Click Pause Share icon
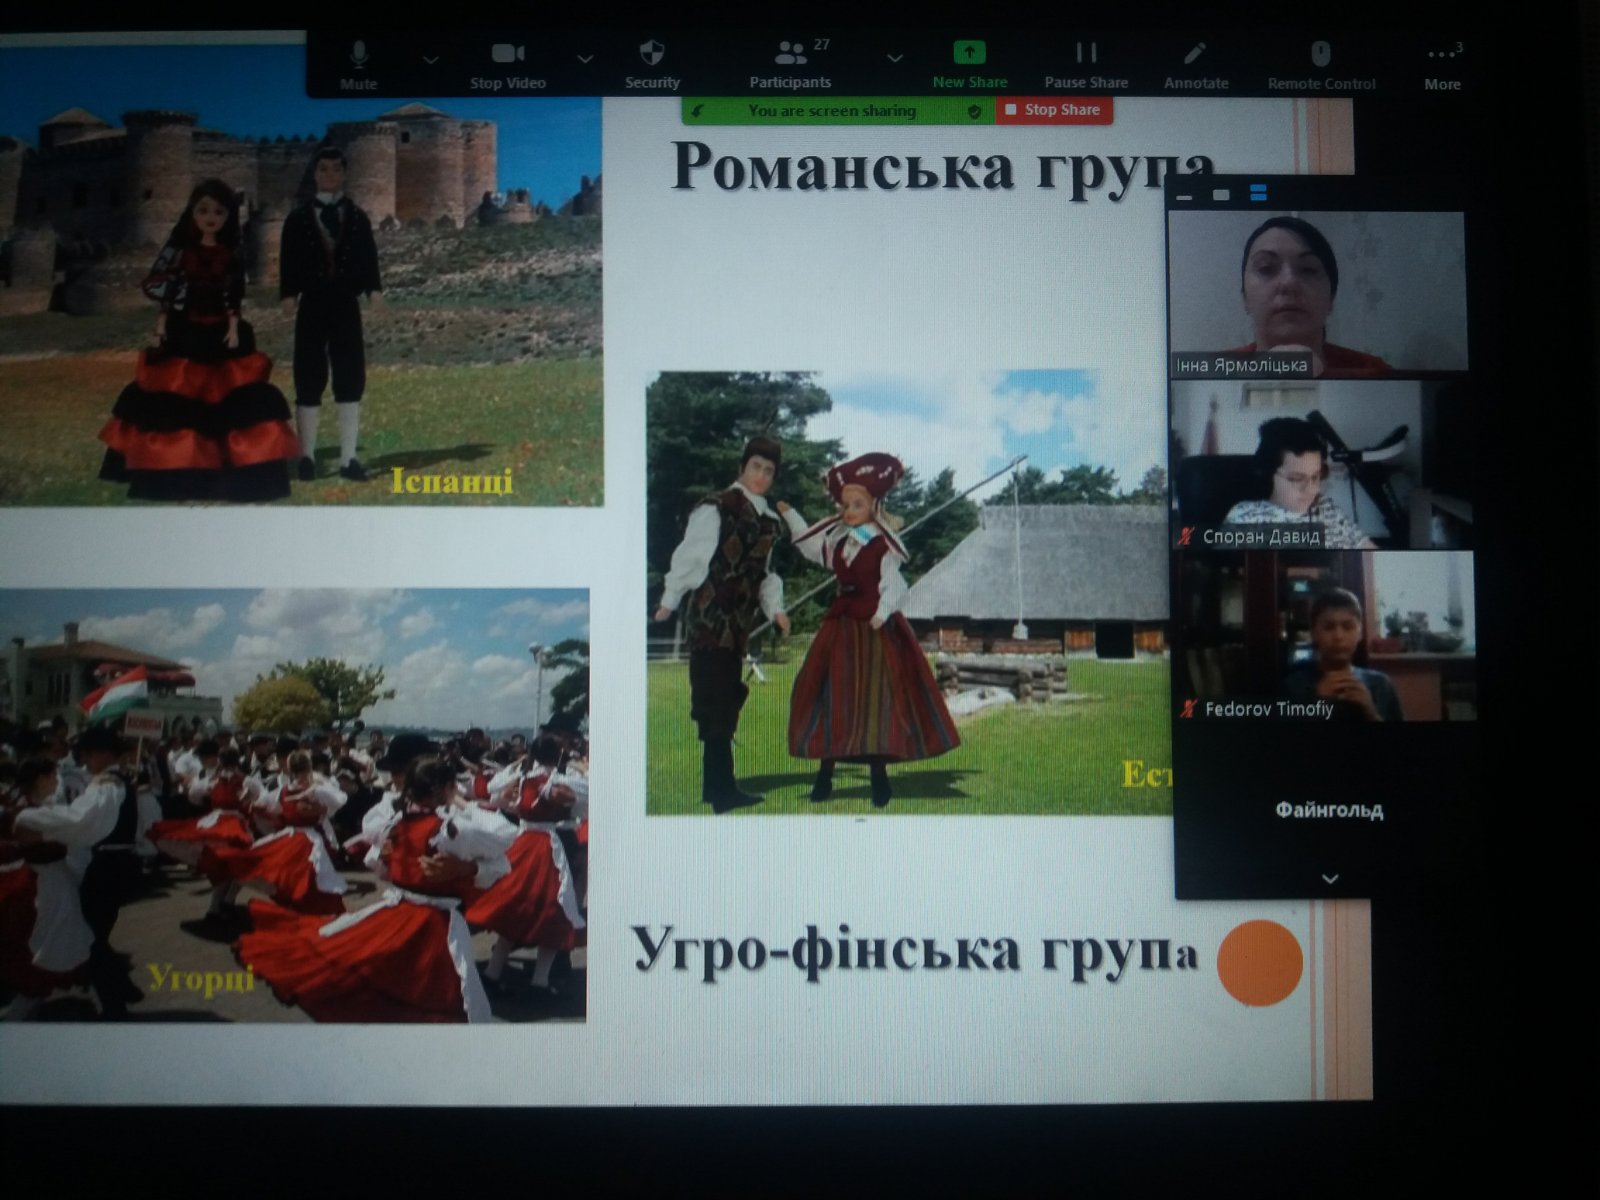Image resolution: width=1600 pixels, height=1200 pixels. 1086,52
